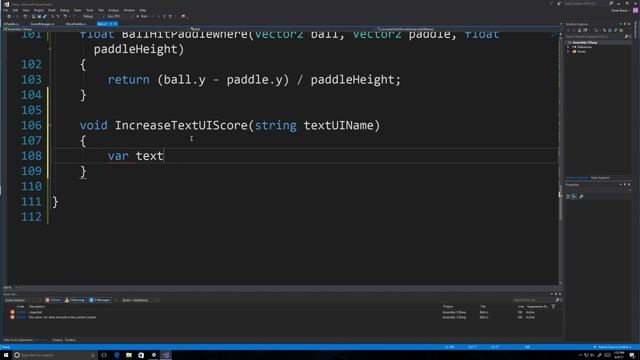The width and height of the screenshot is (640, 360).
Task: Open the Debug configuration dropdown in toolbar
Action: (92, 16)
